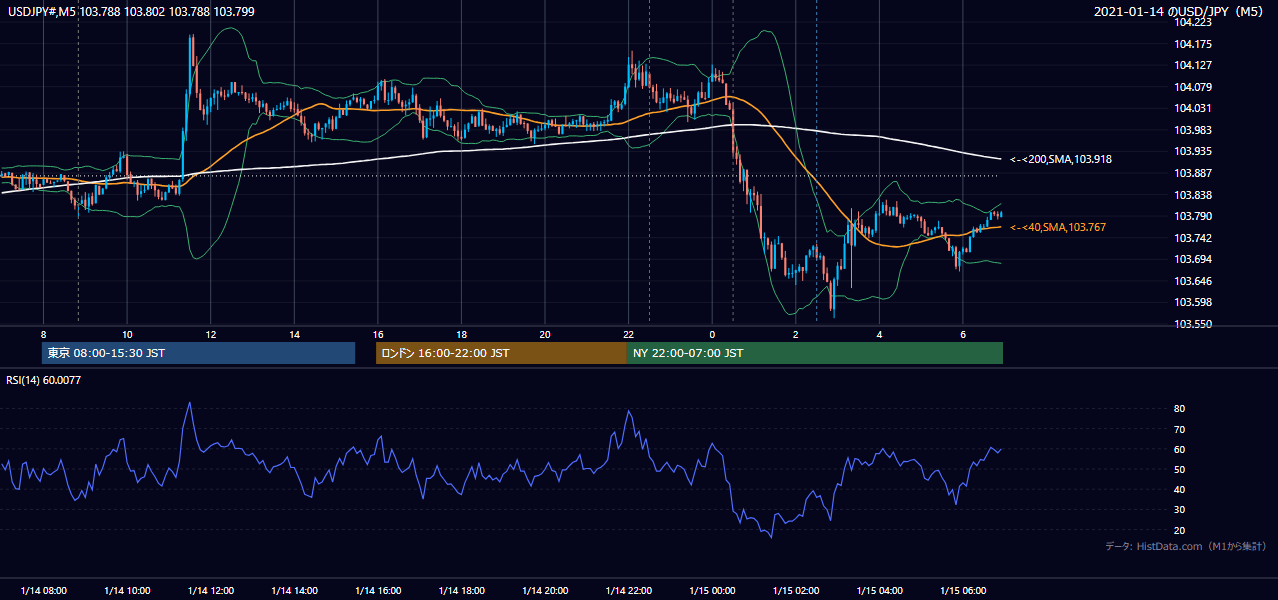
Task: Click hour tick 18 under price chart
Action: [x=461, y=334]
